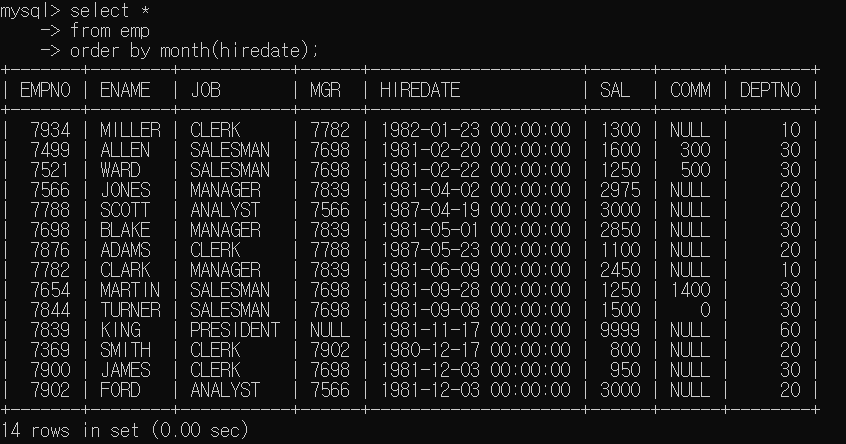Click EMPNO value 7934
This screenshot has height=444, width=846.
coord(50,130)
